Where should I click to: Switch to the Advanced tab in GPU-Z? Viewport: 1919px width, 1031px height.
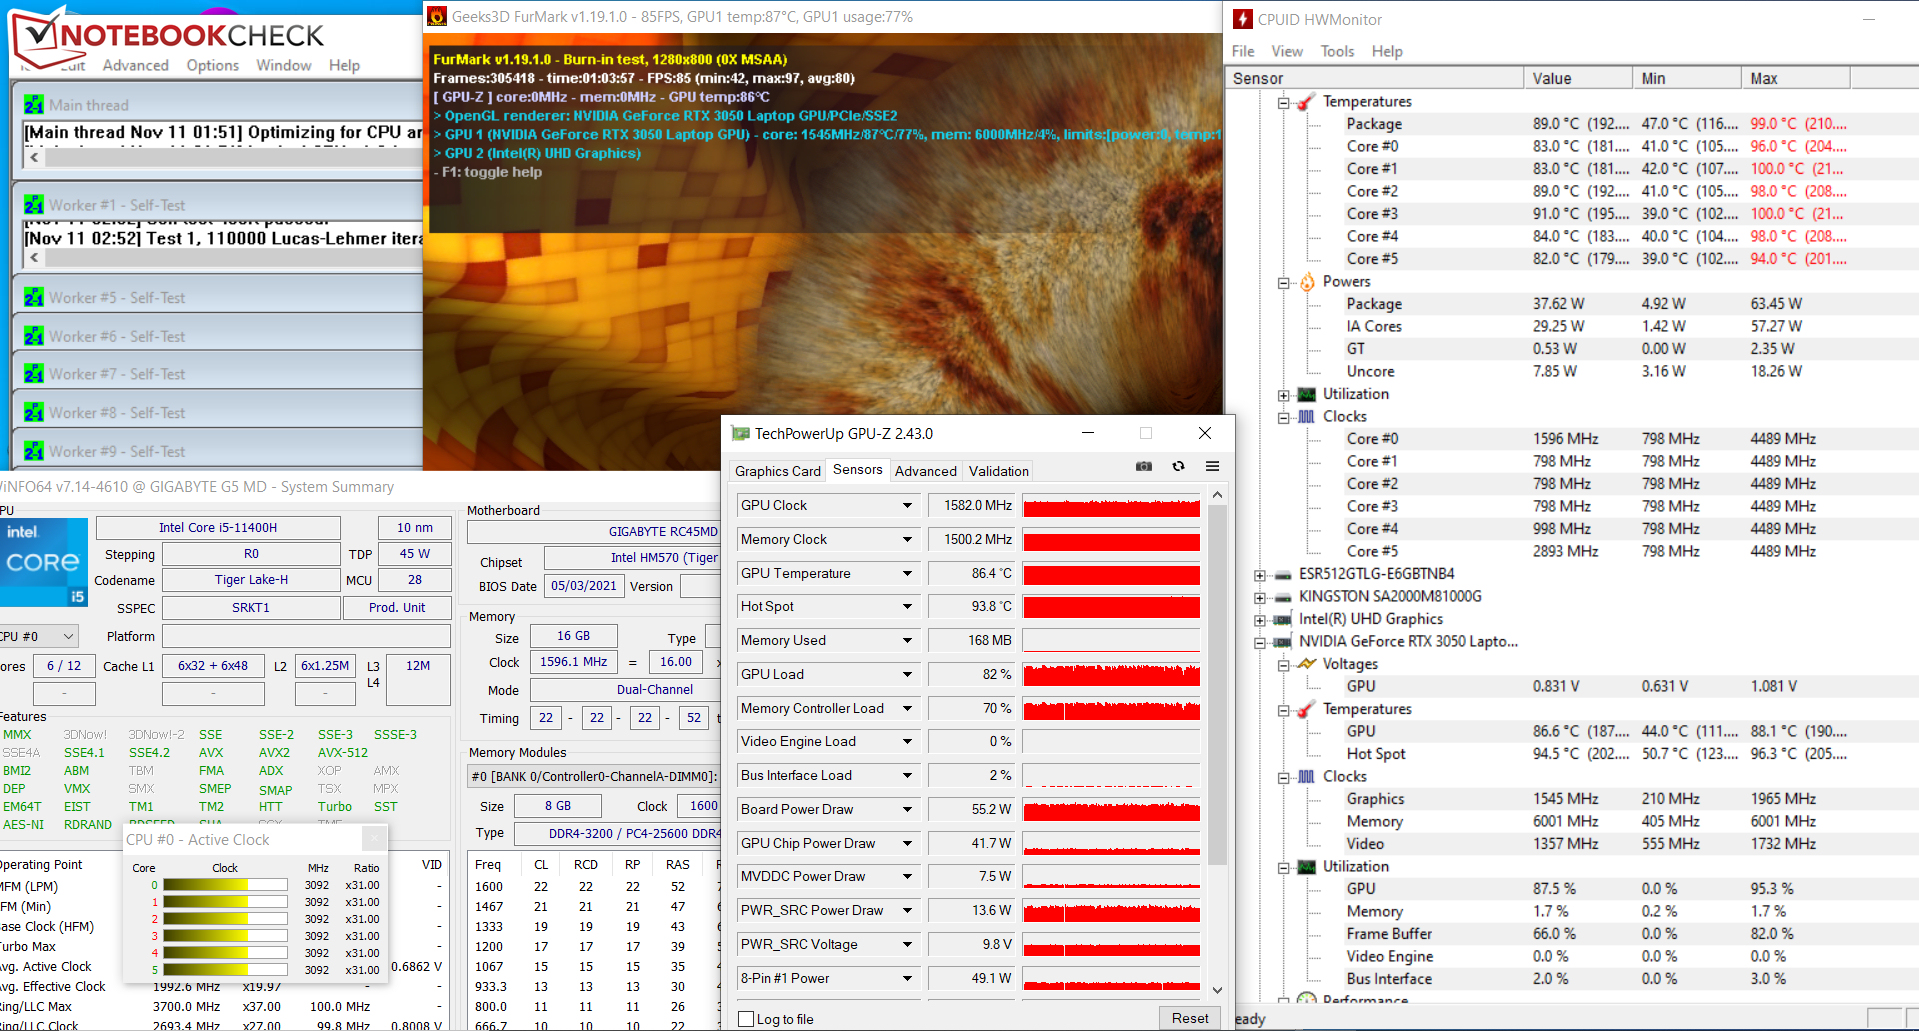coord(925,471)
